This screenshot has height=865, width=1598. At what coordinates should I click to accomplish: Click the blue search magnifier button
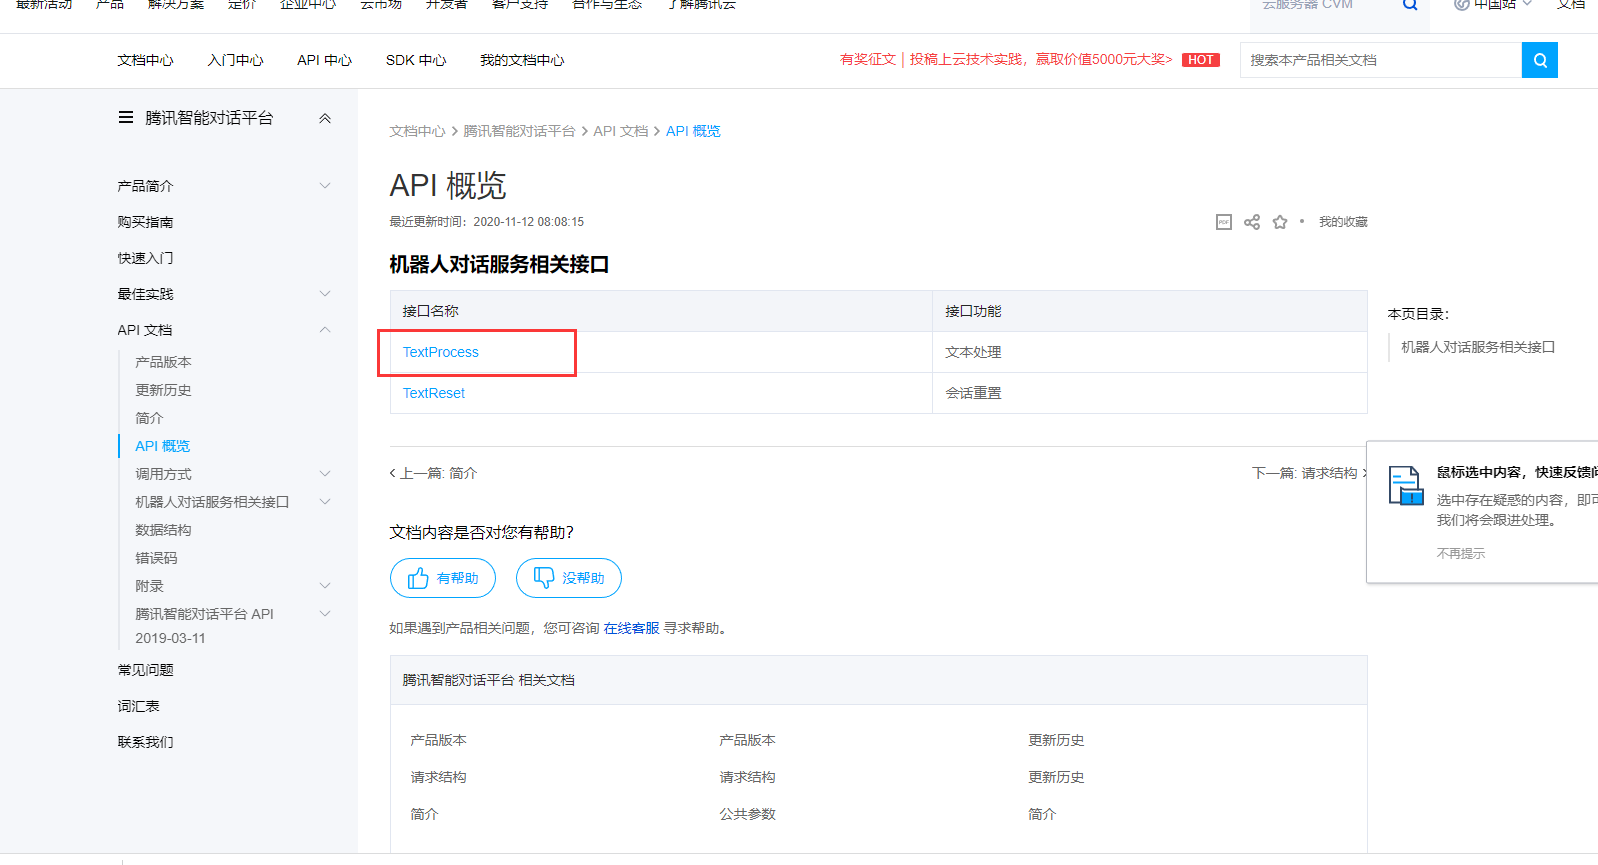click(x=1539, y=60)
